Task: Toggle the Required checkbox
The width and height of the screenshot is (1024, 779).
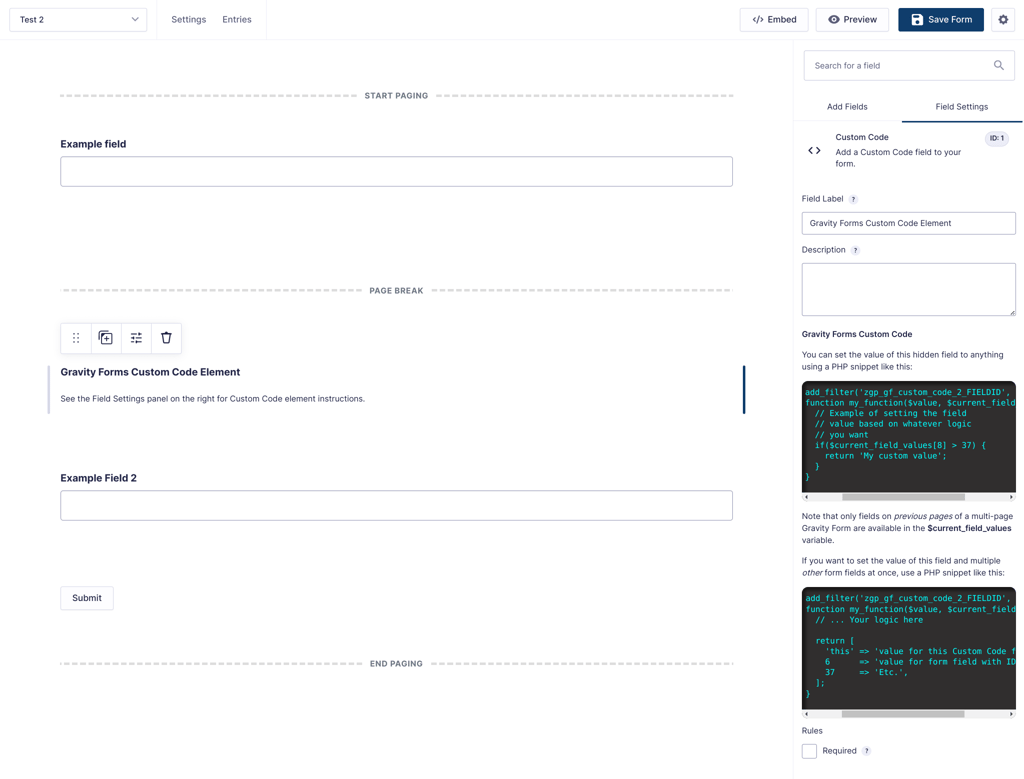Action: click(809, 751)
